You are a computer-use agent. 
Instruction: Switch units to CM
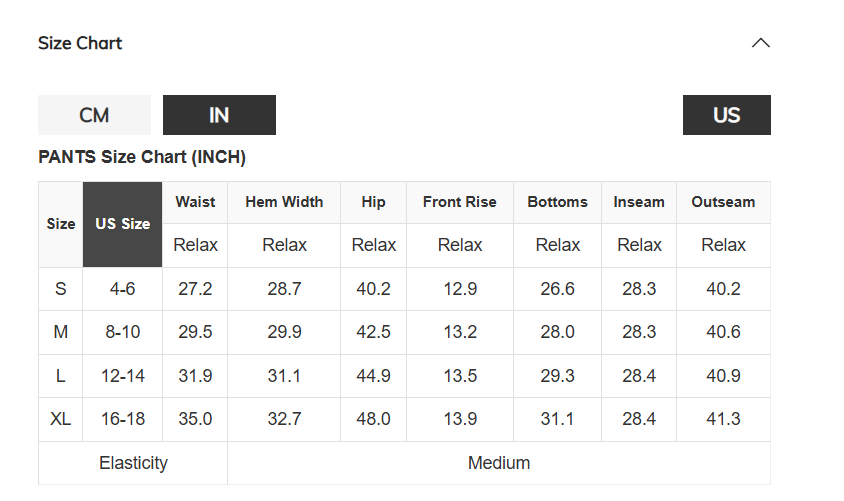94,115
